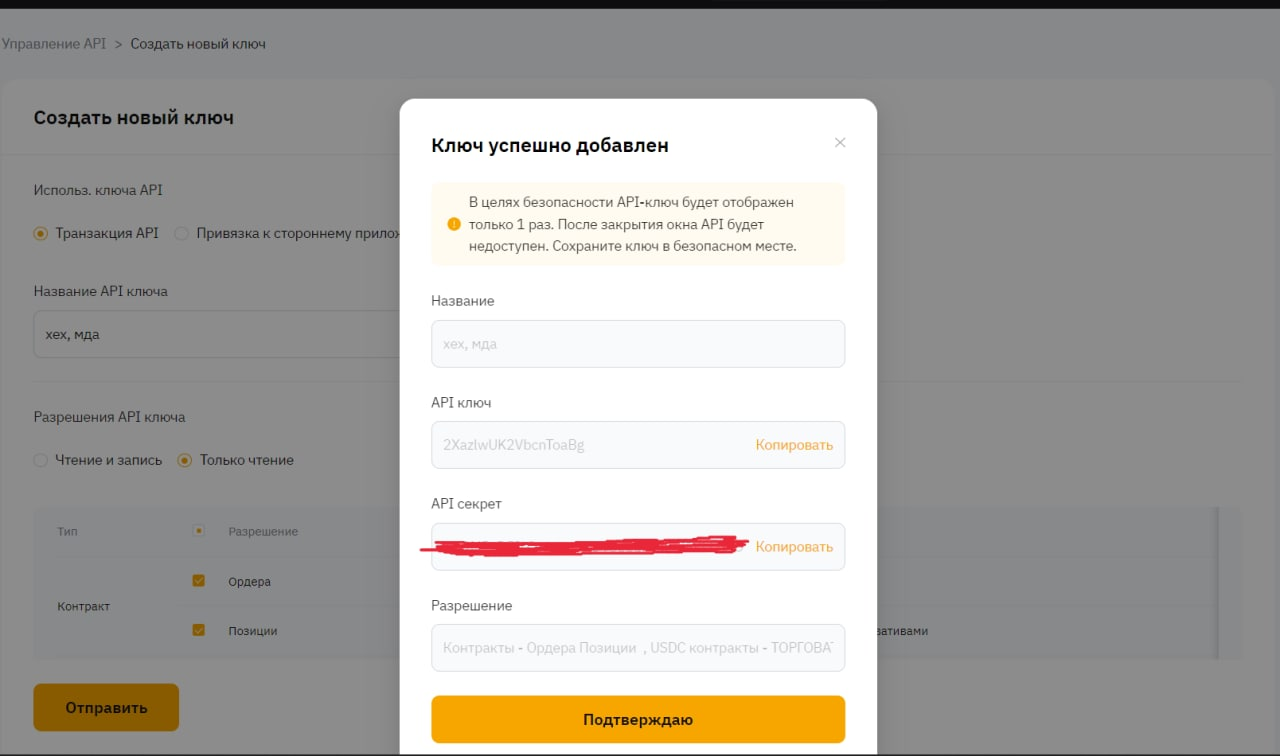Copy the API secret value

(x=794, y=547)
